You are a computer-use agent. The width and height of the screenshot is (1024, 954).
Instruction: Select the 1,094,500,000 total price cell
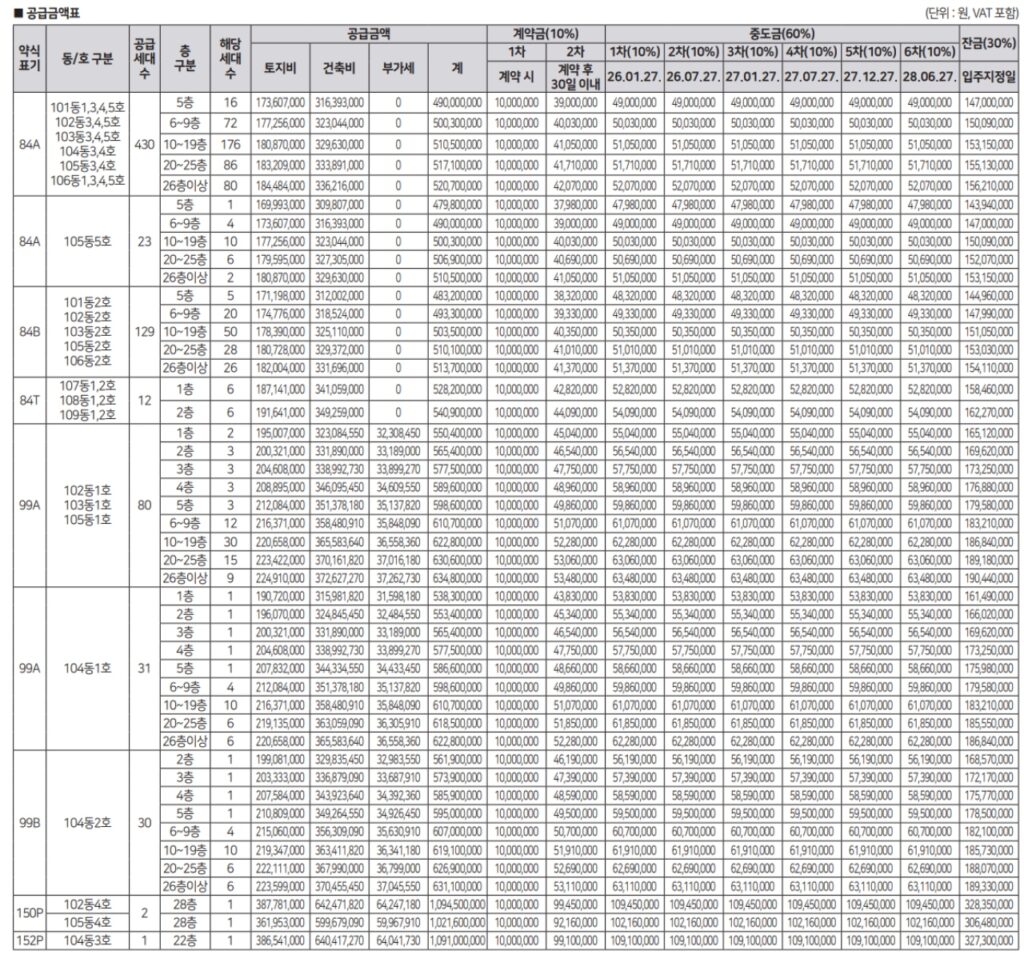click(457, 903)
